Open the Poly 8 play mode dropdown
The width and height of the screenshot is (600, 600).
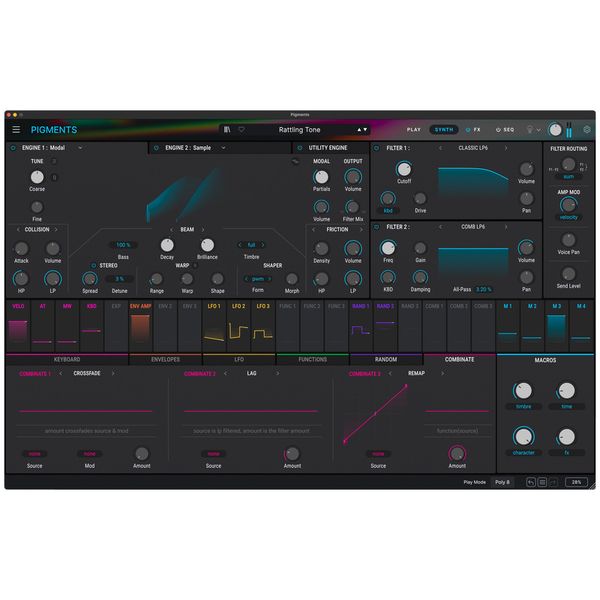click(x=503, y=482)
